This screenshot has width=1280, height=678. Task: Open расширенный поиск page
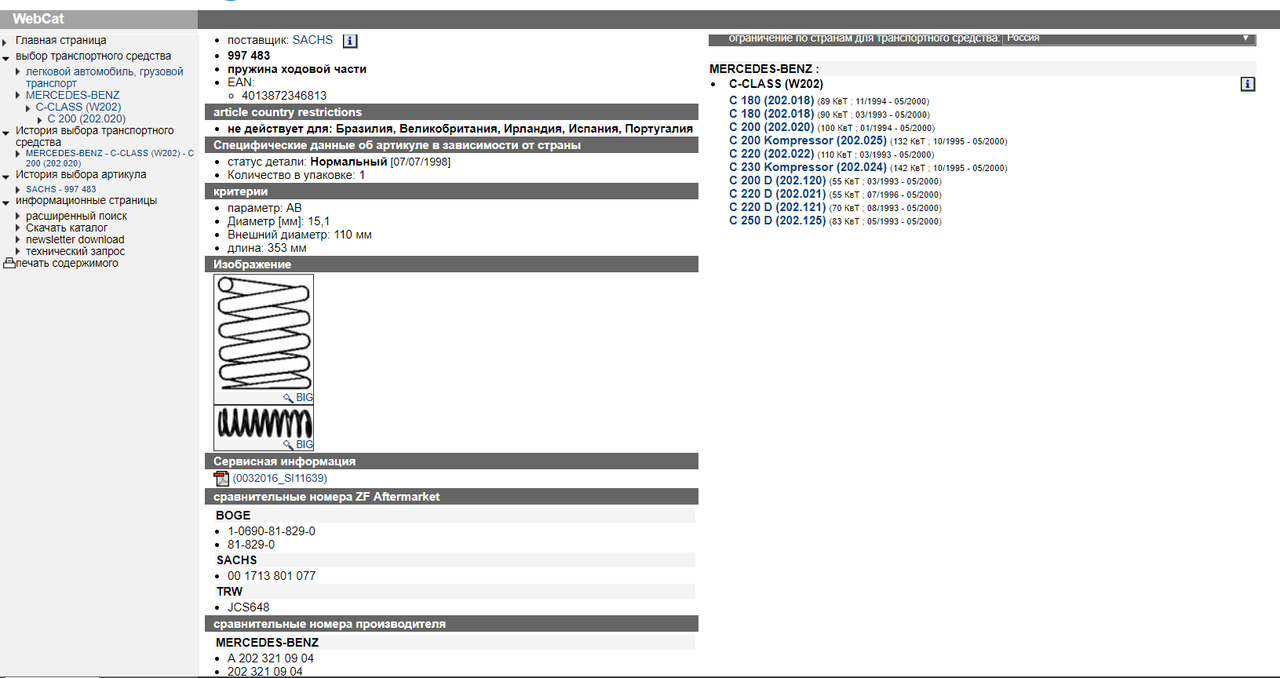point(77,215)
